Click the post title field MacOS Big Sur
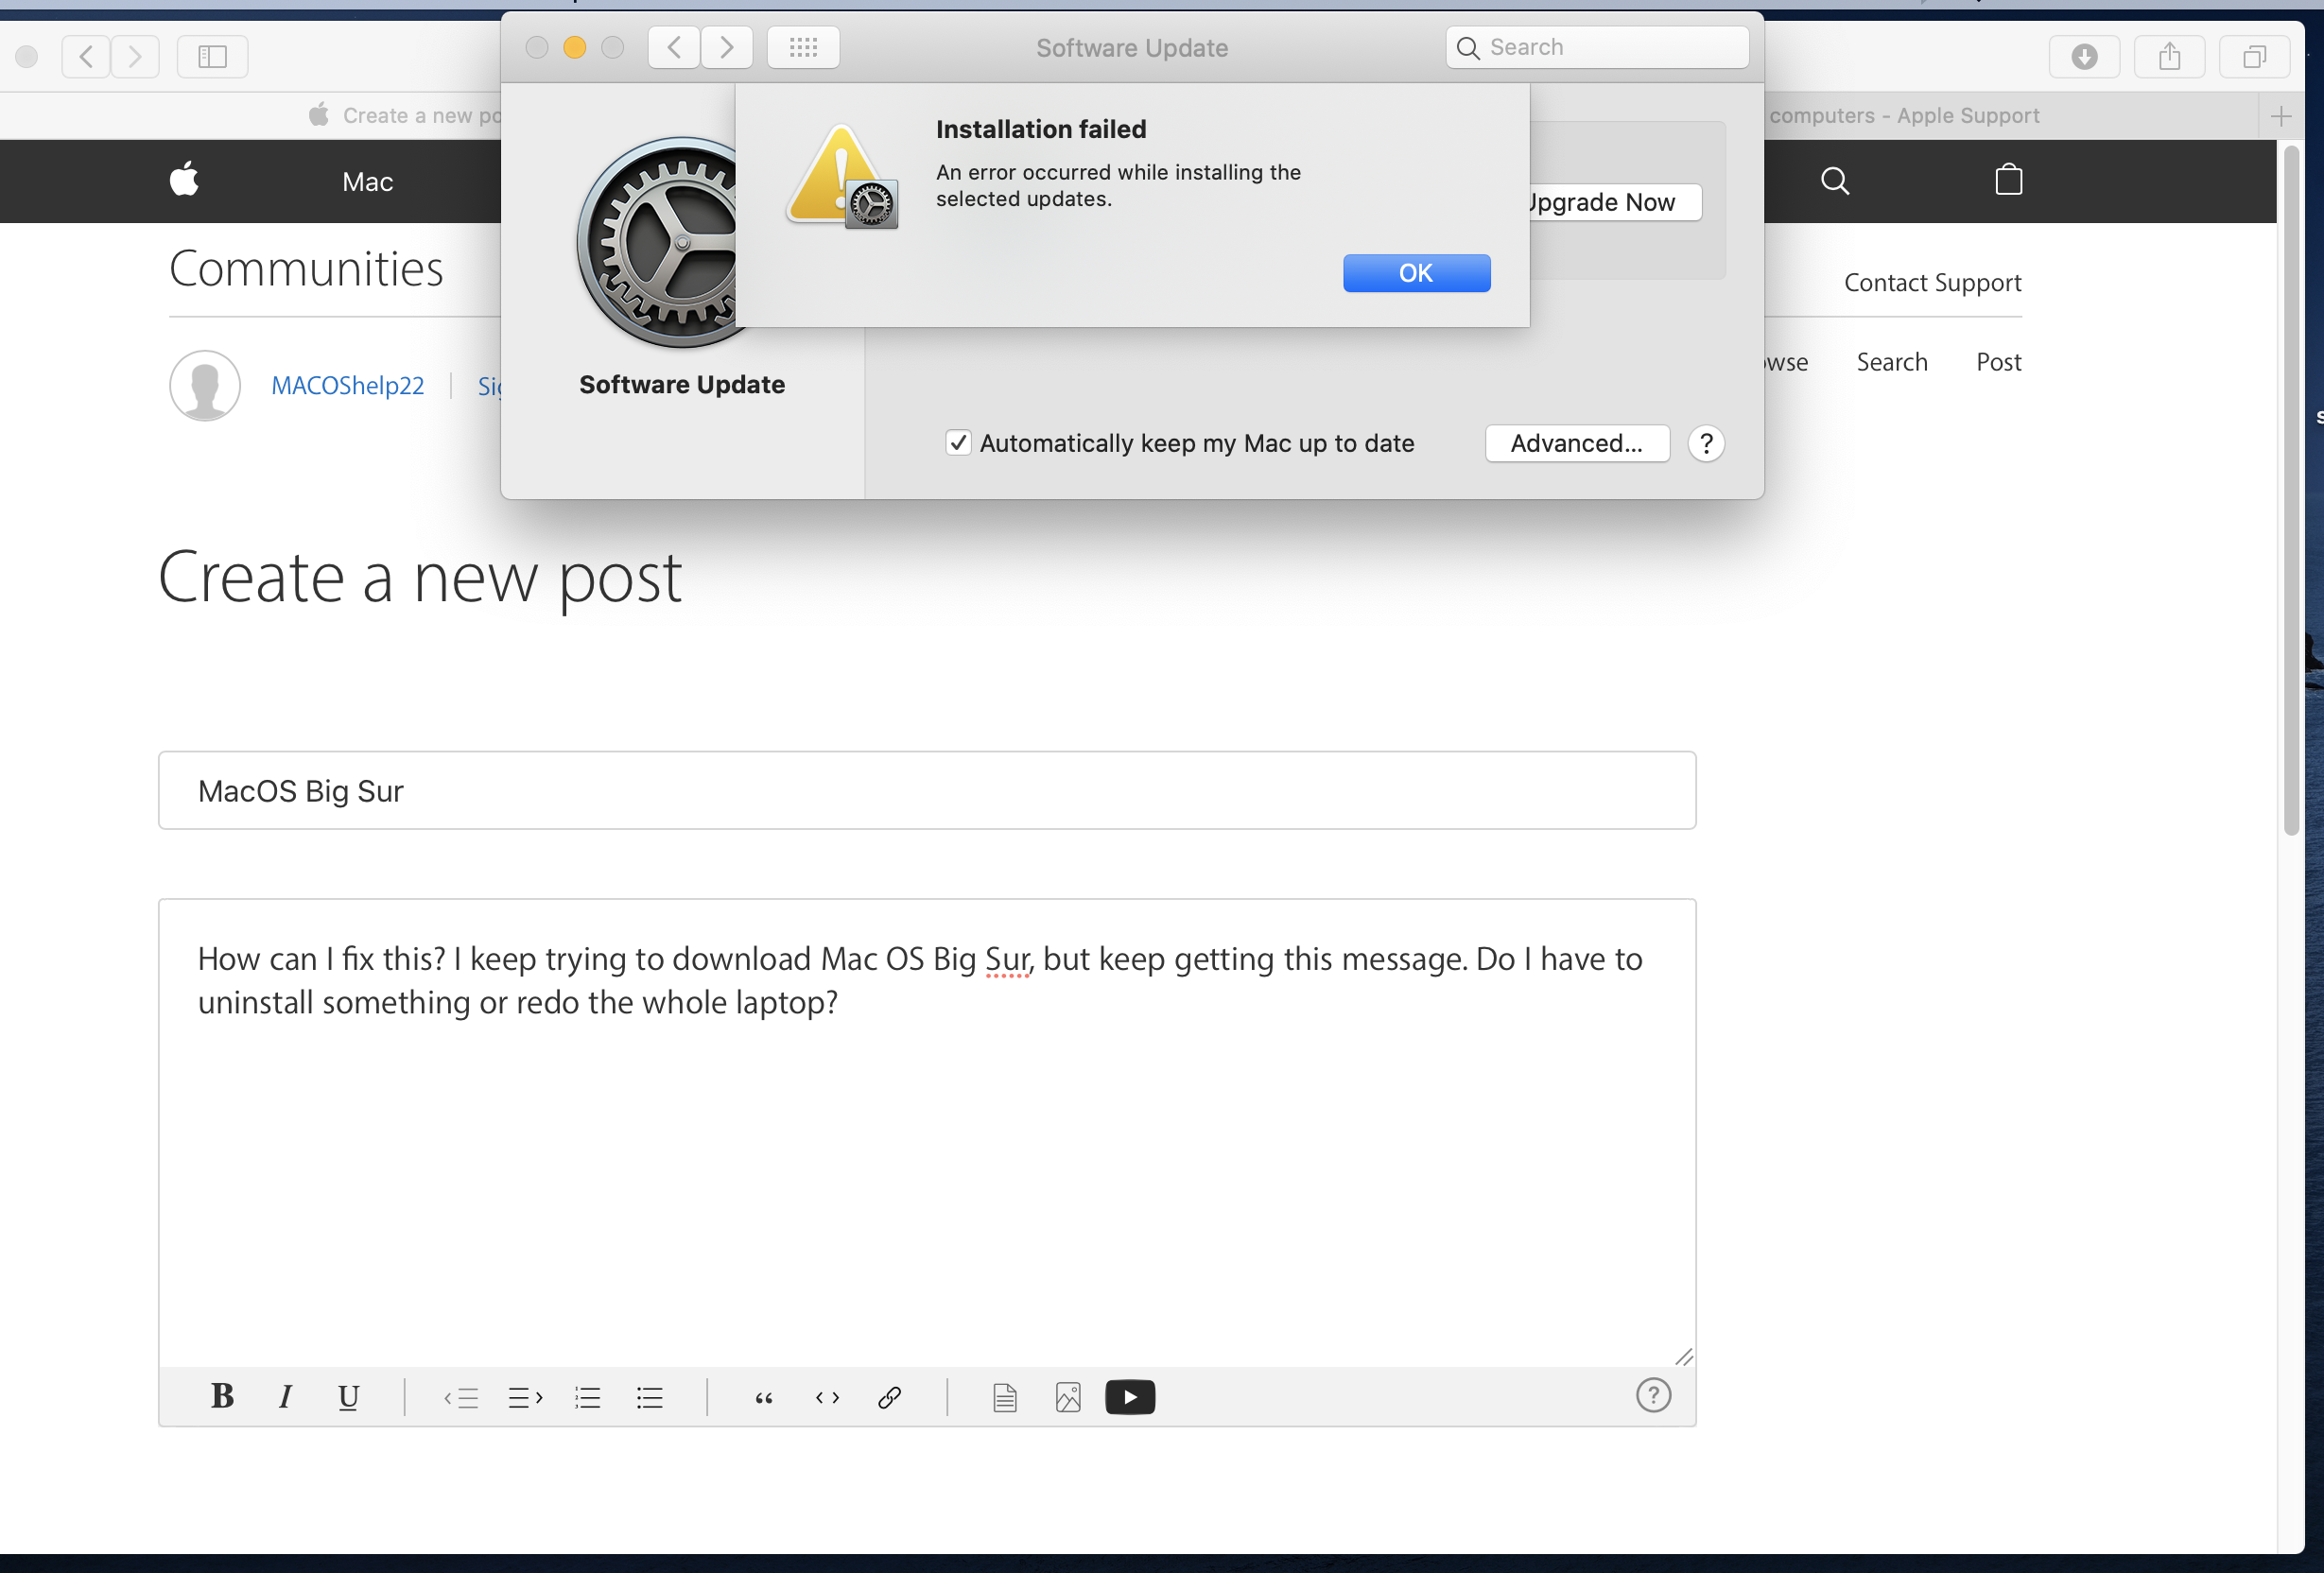This screenshot has height=1573, width=2324. [x=926, y=790]
